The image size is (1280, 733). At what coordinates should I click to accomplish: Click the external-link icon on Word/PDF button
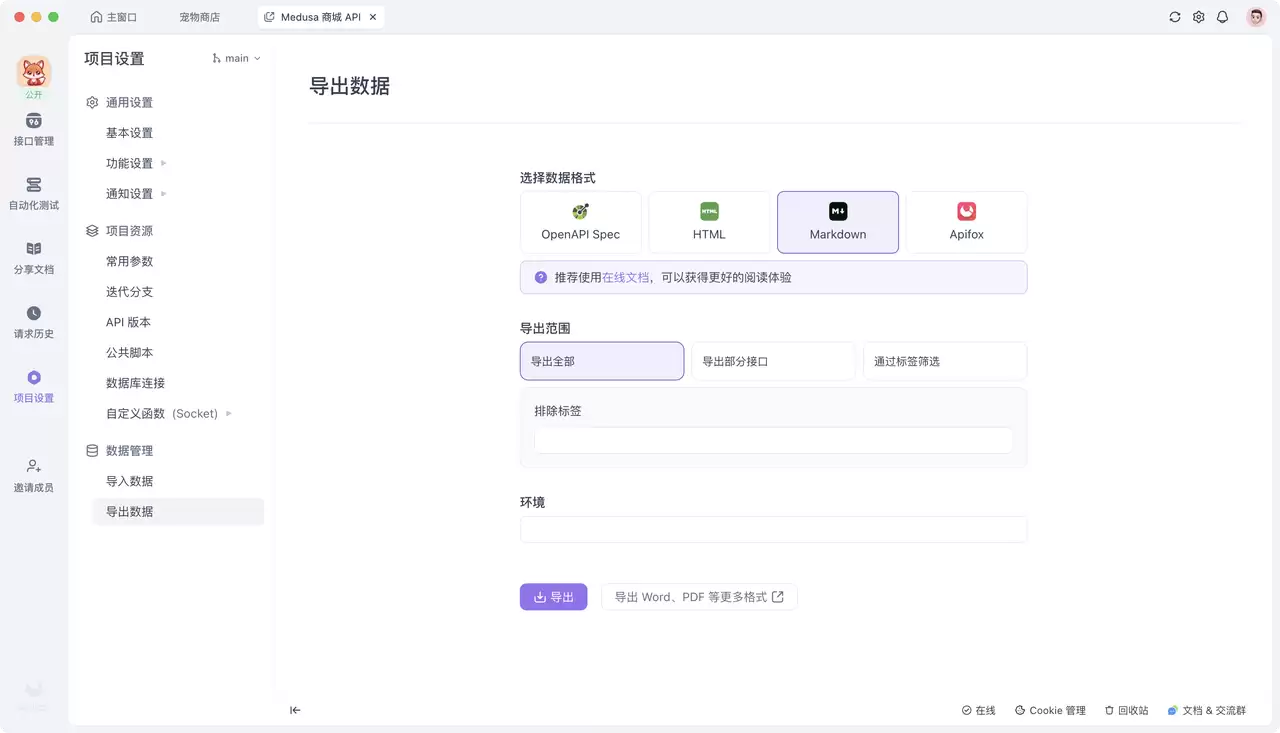(778, 597)
